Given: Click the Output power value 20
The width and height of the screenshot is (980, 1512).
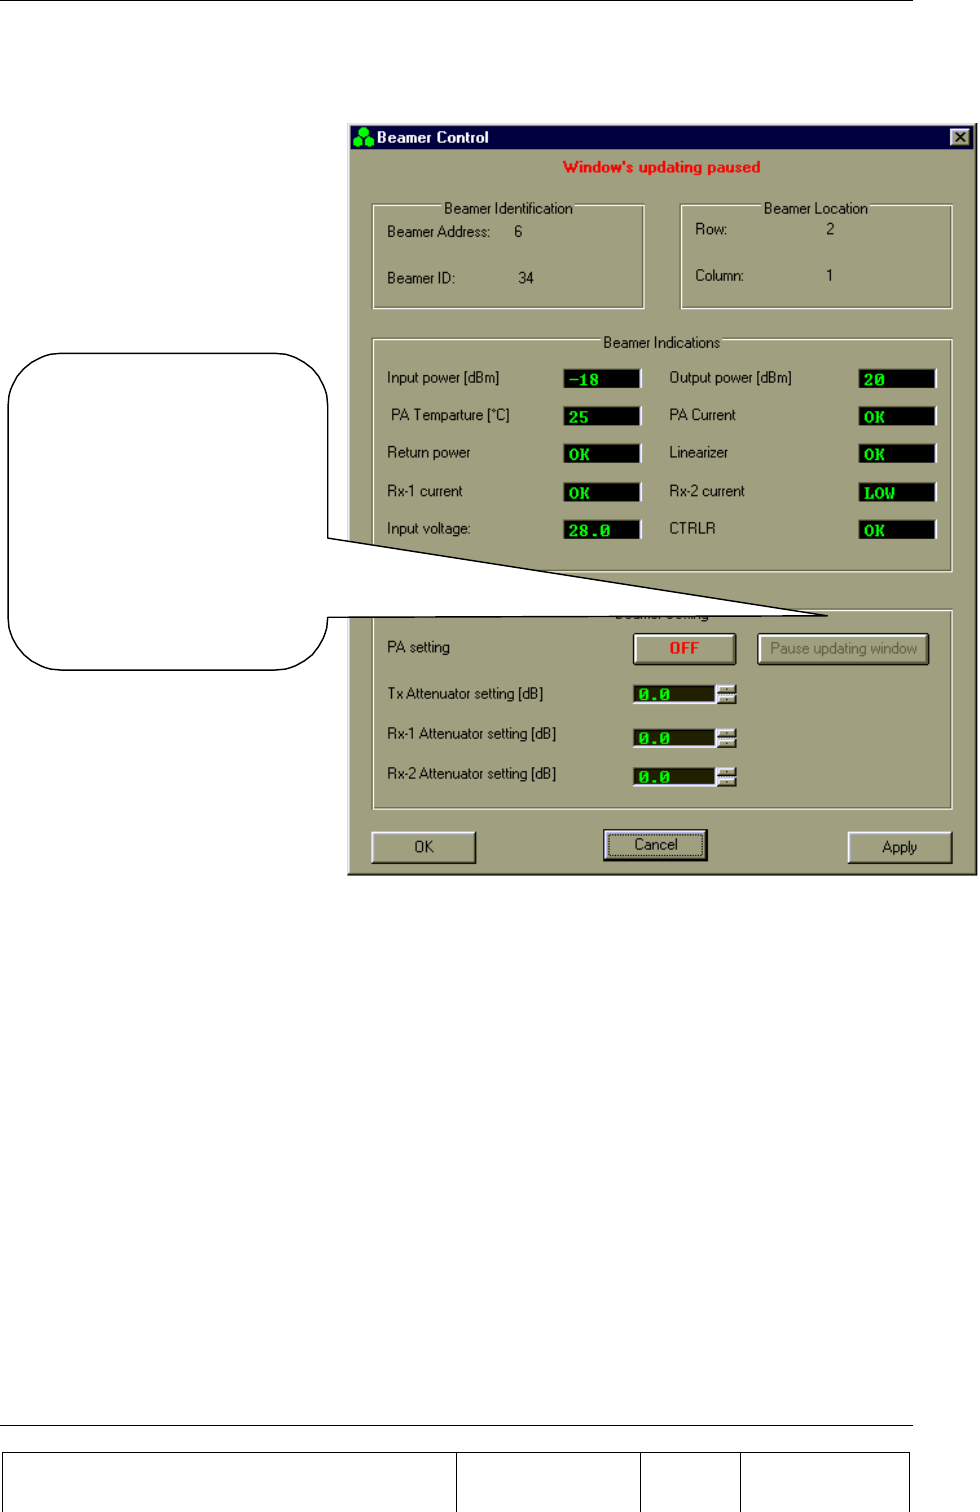Looking at the screenshot, I should tap(897, 379).
